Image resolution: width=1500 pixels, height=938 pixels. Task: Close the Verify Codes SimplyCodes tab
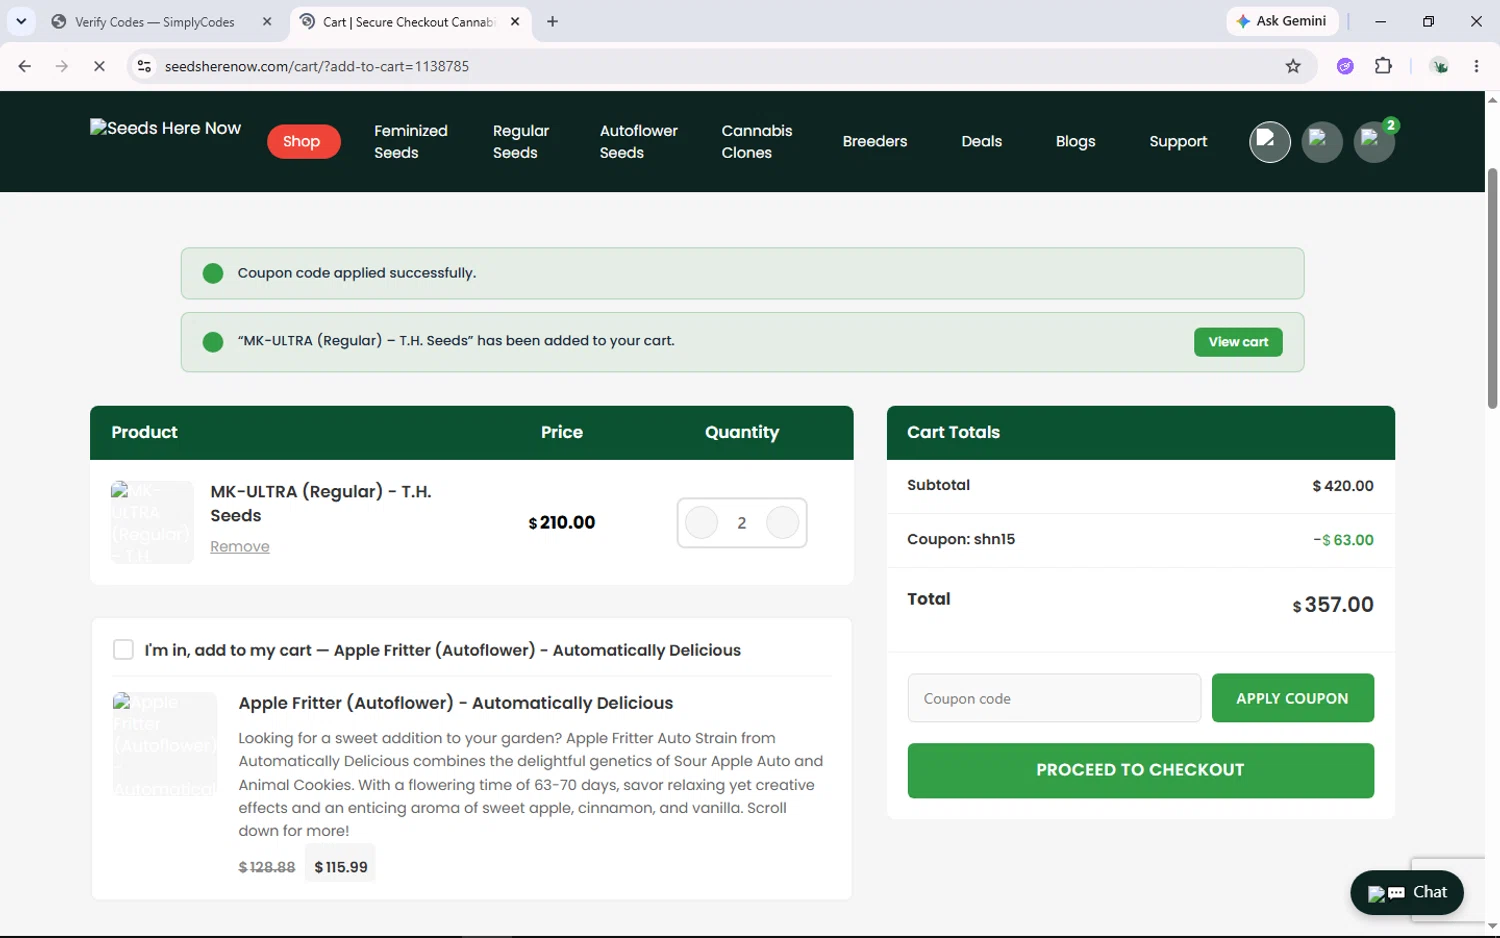(x=267, y=21)
